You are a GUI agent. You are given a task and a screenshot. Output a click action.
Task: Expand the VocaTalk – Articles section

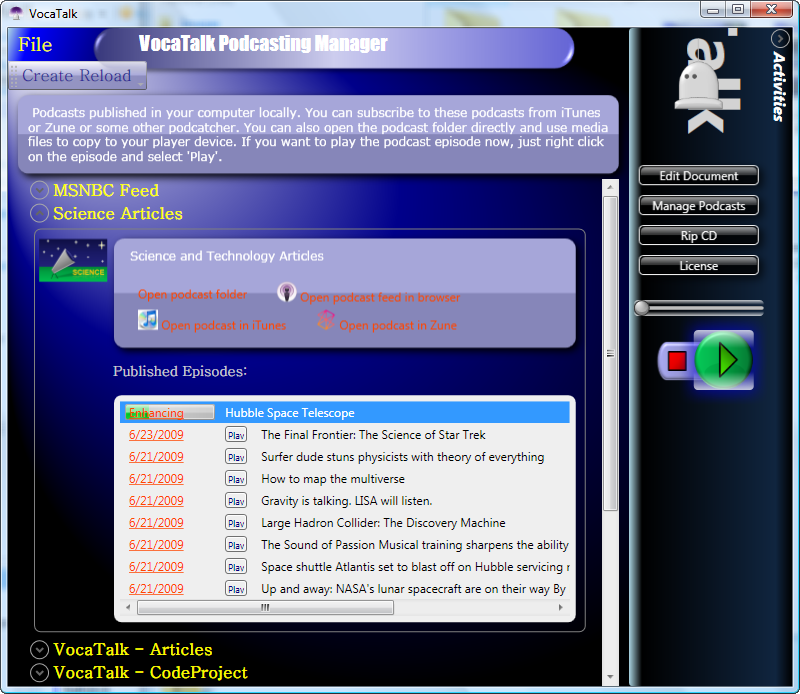tap(39, 650)
